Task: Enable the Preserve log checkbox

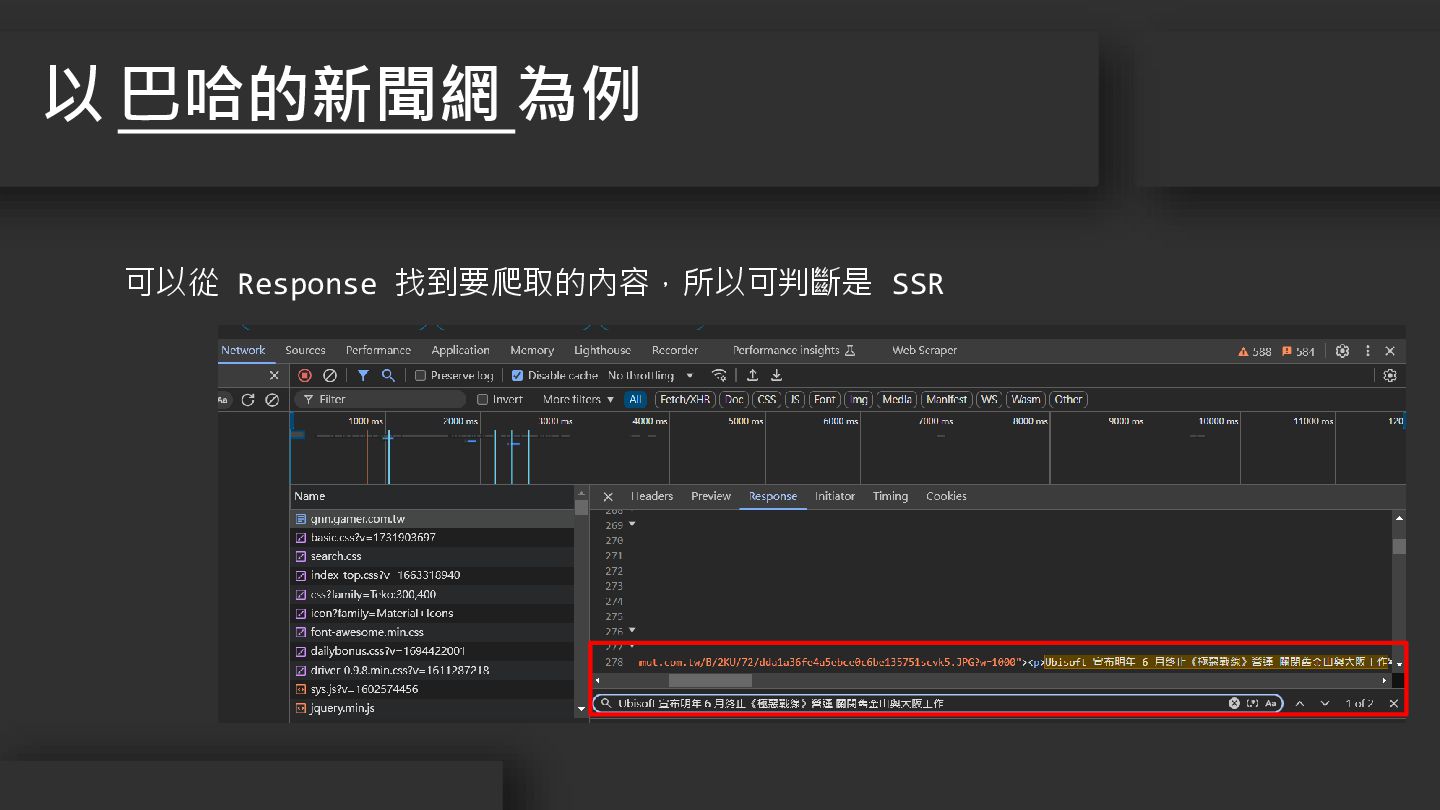Action: point(421,376)
